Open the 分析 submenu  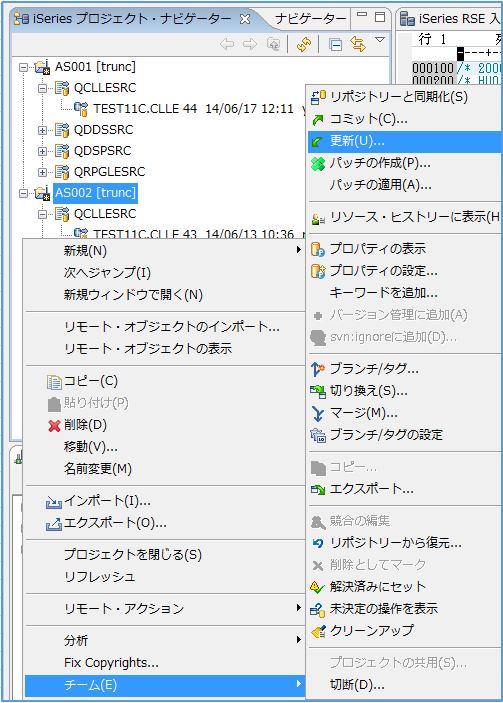coord(165,641)
